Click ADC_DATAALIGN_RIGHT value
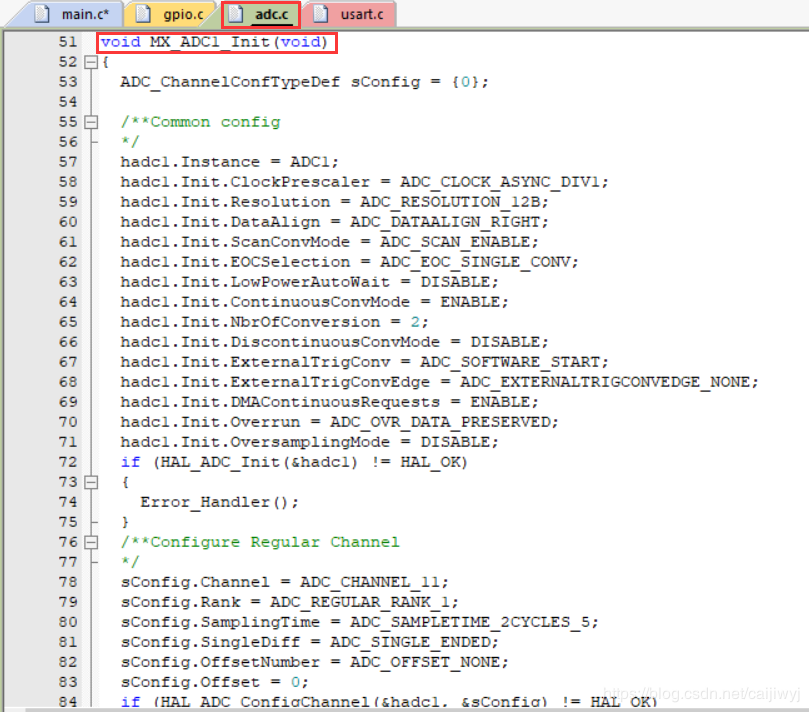Viewport: 809px width, 712px height. click(x=445, y=222)
